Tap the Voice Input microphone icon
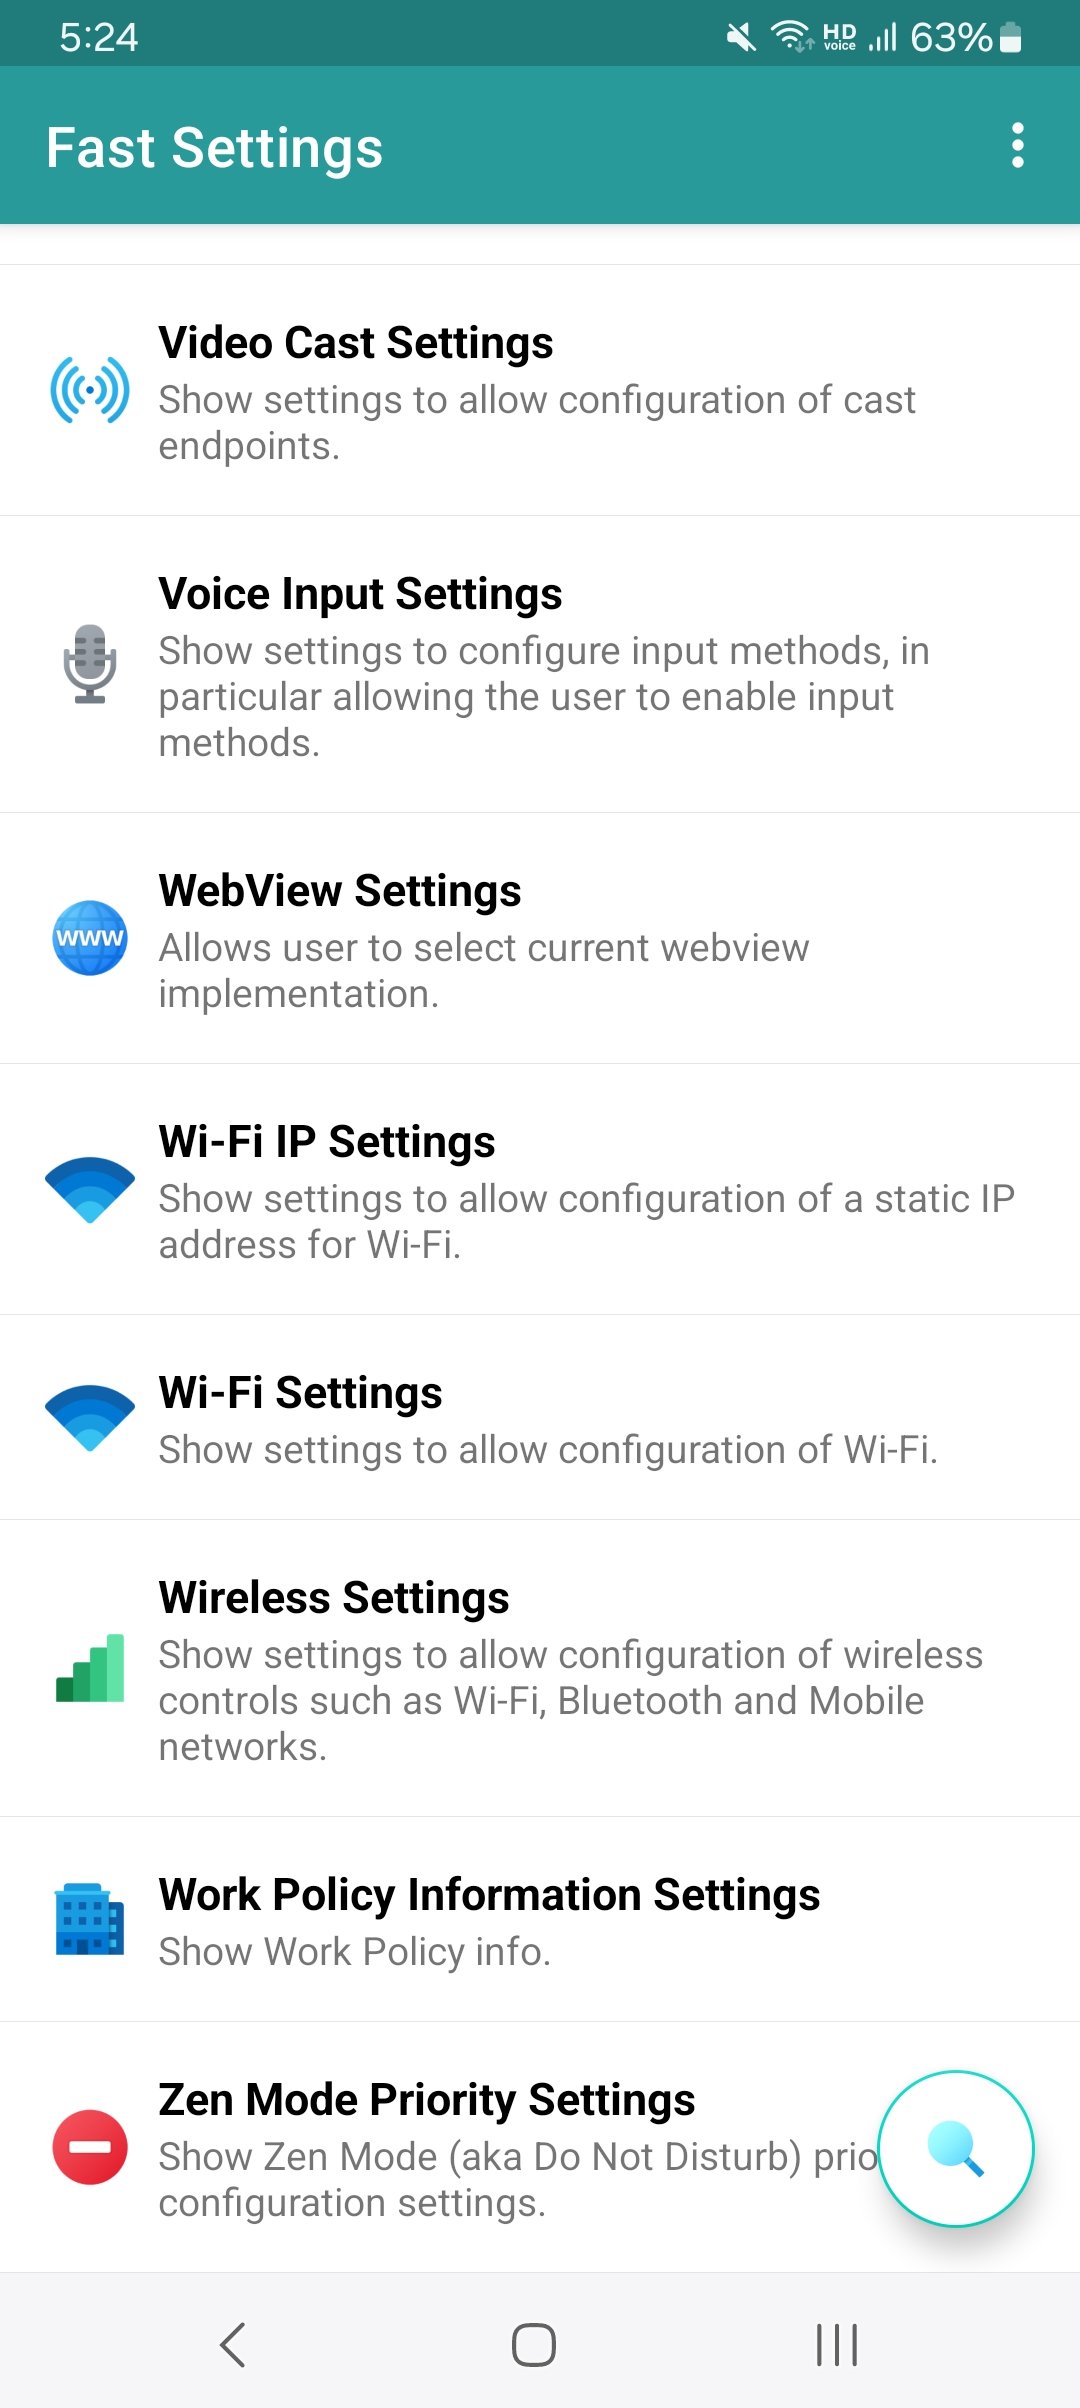 90,664
